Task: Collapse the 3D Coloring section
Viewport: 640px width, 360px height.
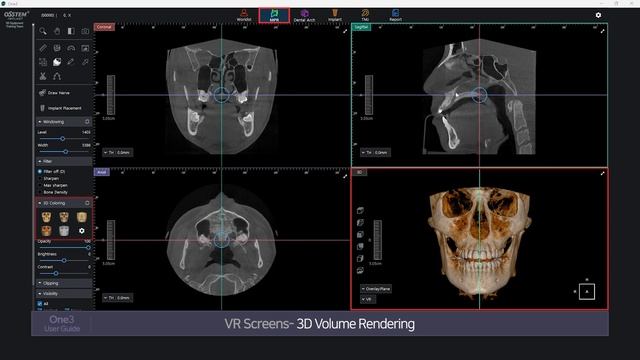Action: pyautogui.click(x=40, y=203)
